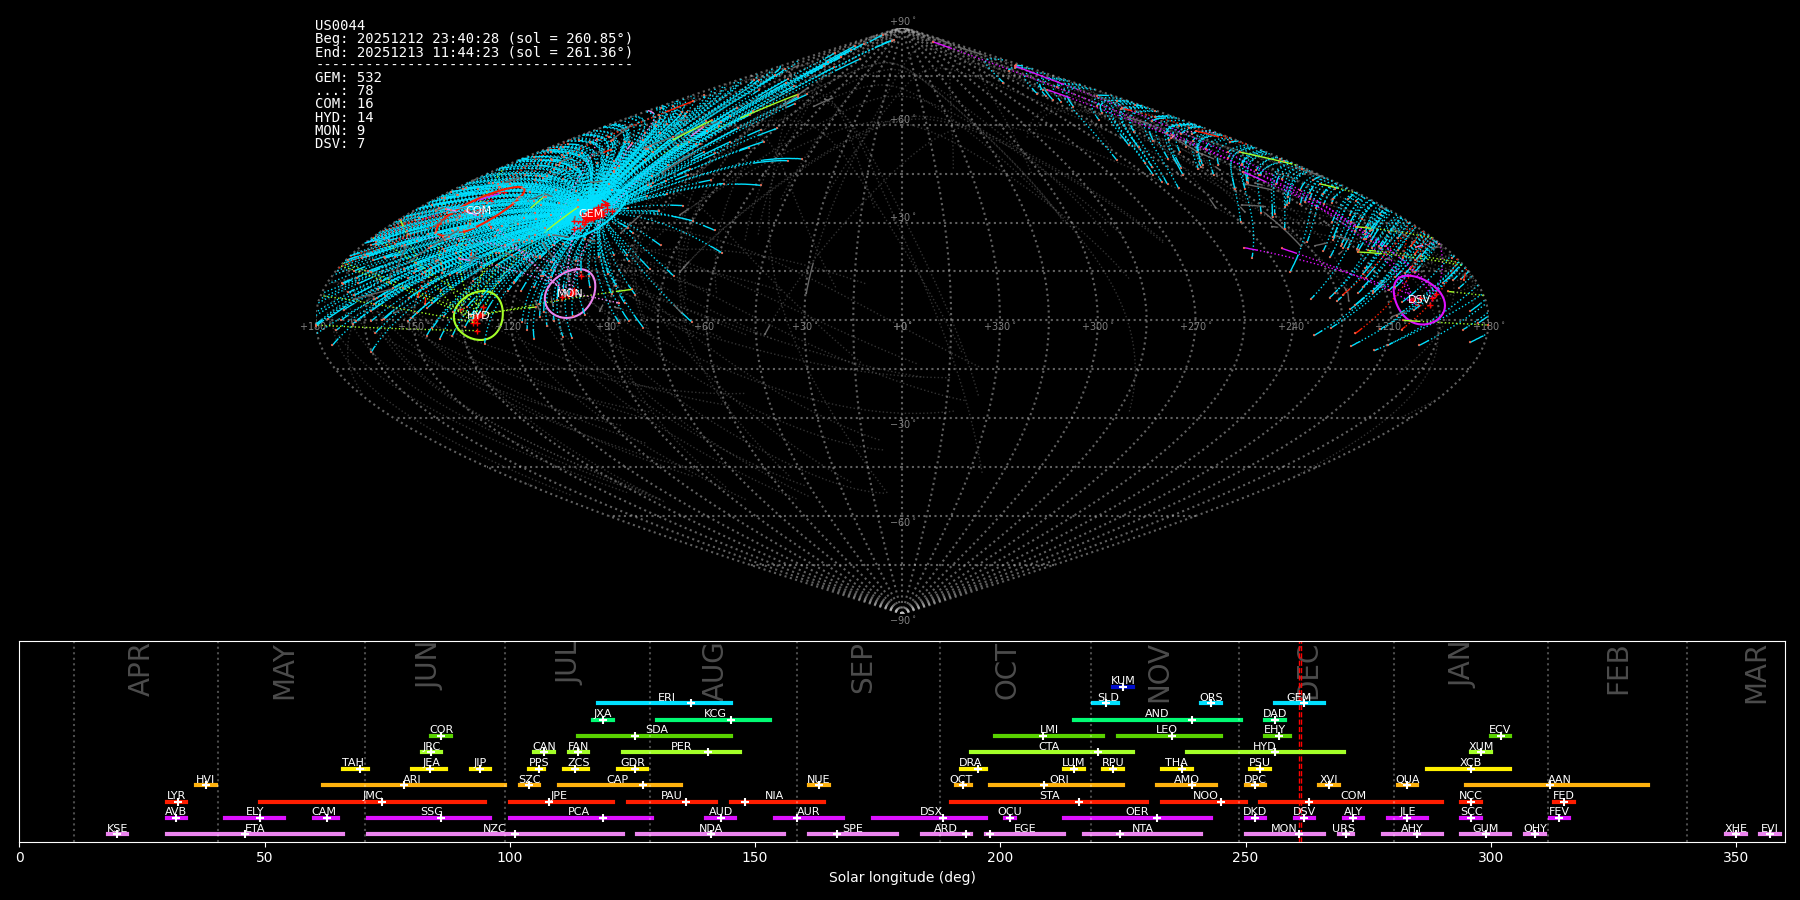Click the LYR shower label on timeline
This screenshot has height=900, width=1800.
[176, 796]
